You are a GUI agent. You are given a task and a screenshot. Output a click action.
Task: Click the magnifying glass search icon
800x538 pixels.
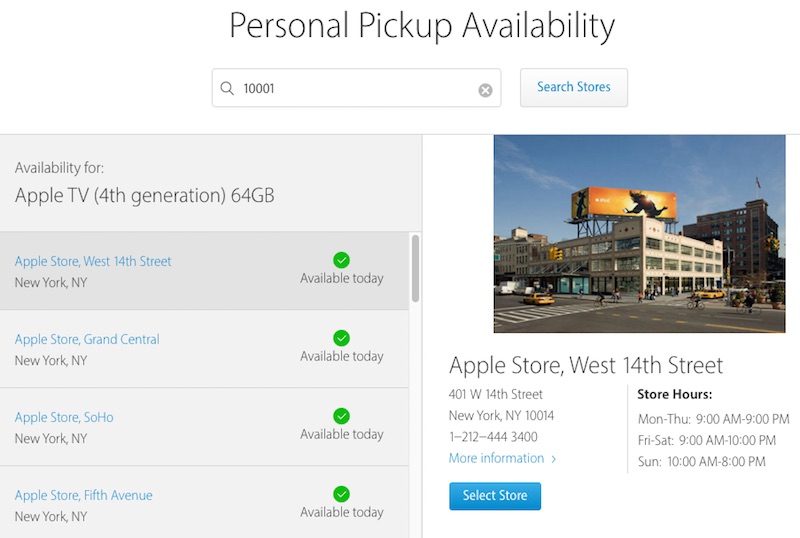pos(227,88)
